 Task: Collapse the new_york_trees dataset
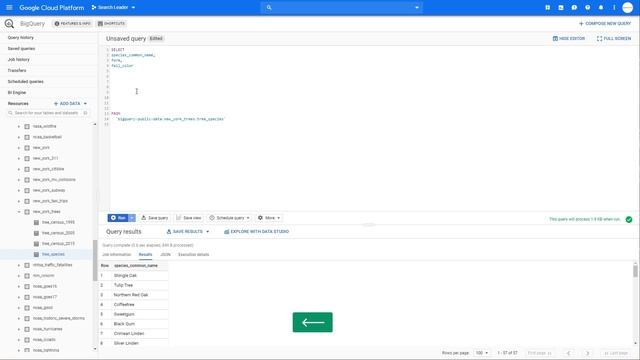tap(19, 212)
